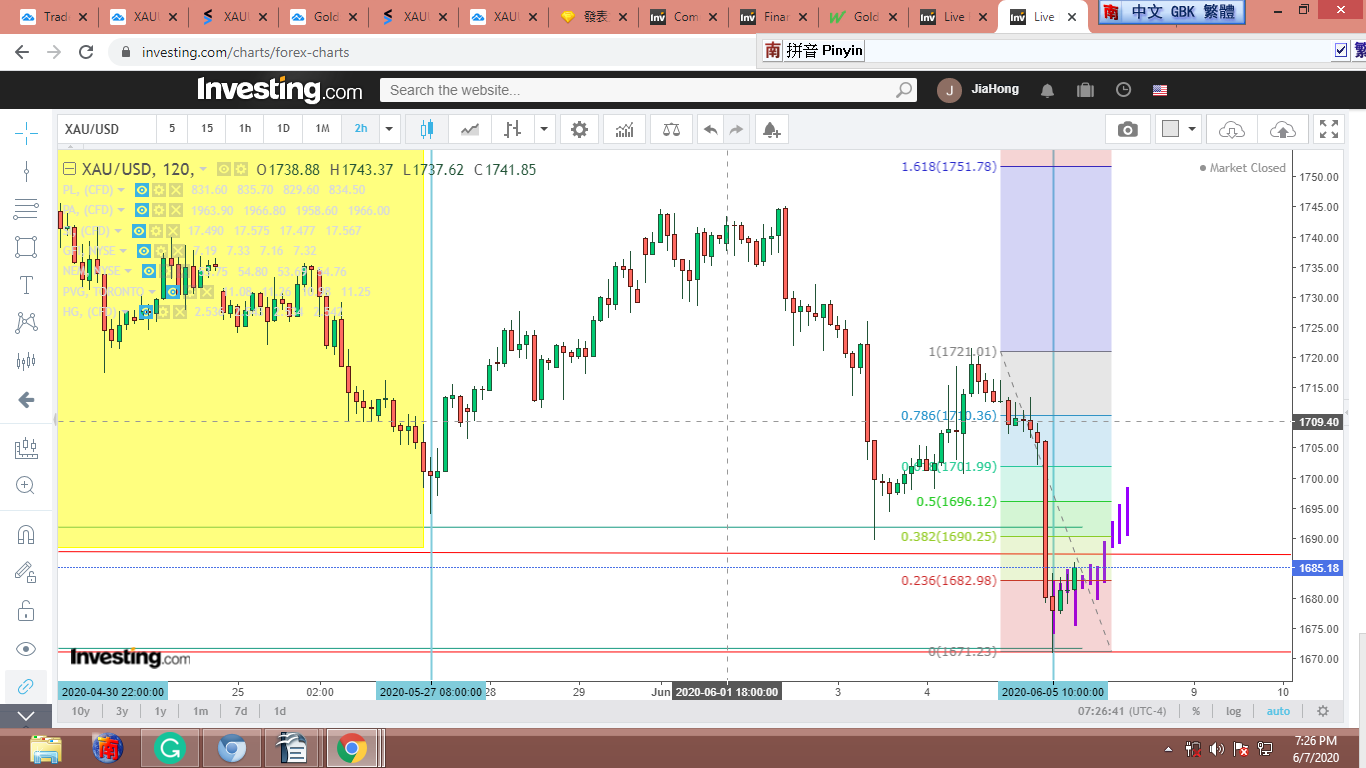Image resolution: width=1366 pixels, height=768 pixels.
Task: Toggle log scale option
Action: click(1234, 711)
